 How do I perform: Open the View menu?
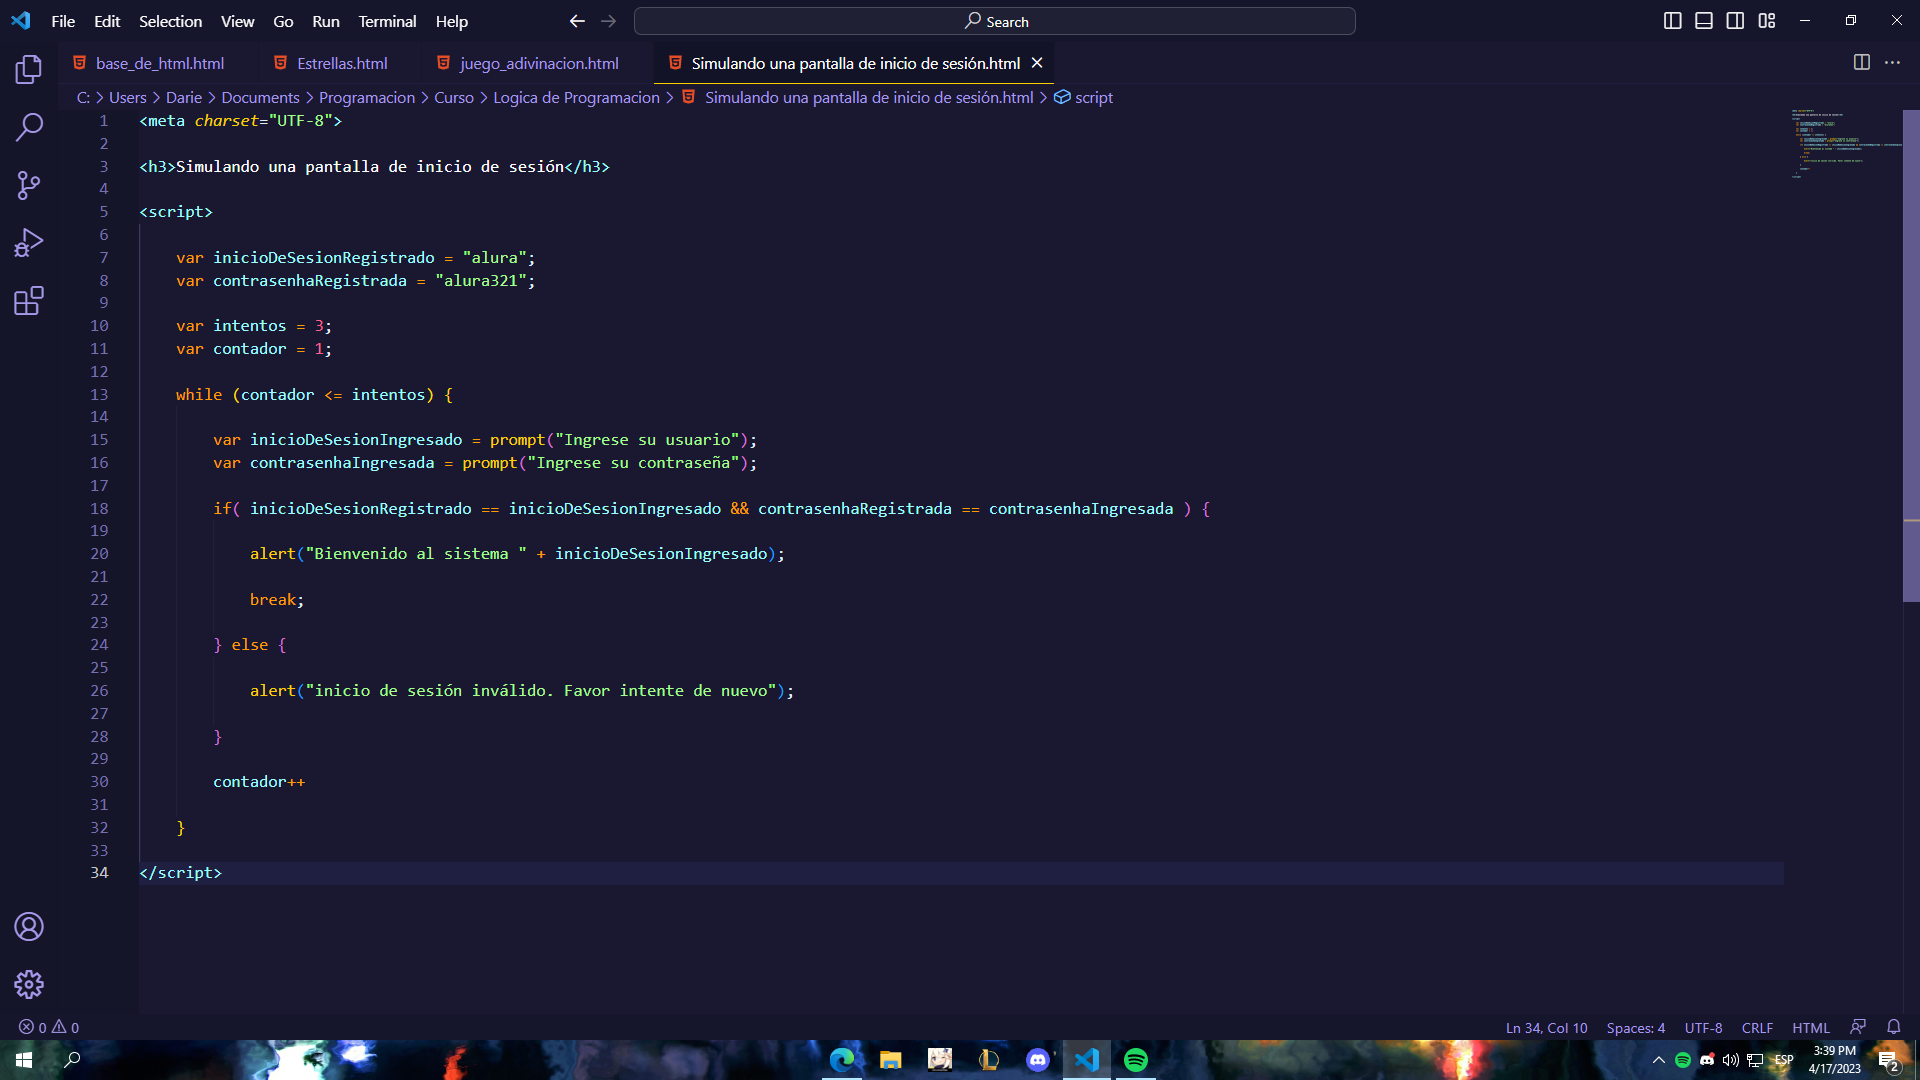pos(237,21)
